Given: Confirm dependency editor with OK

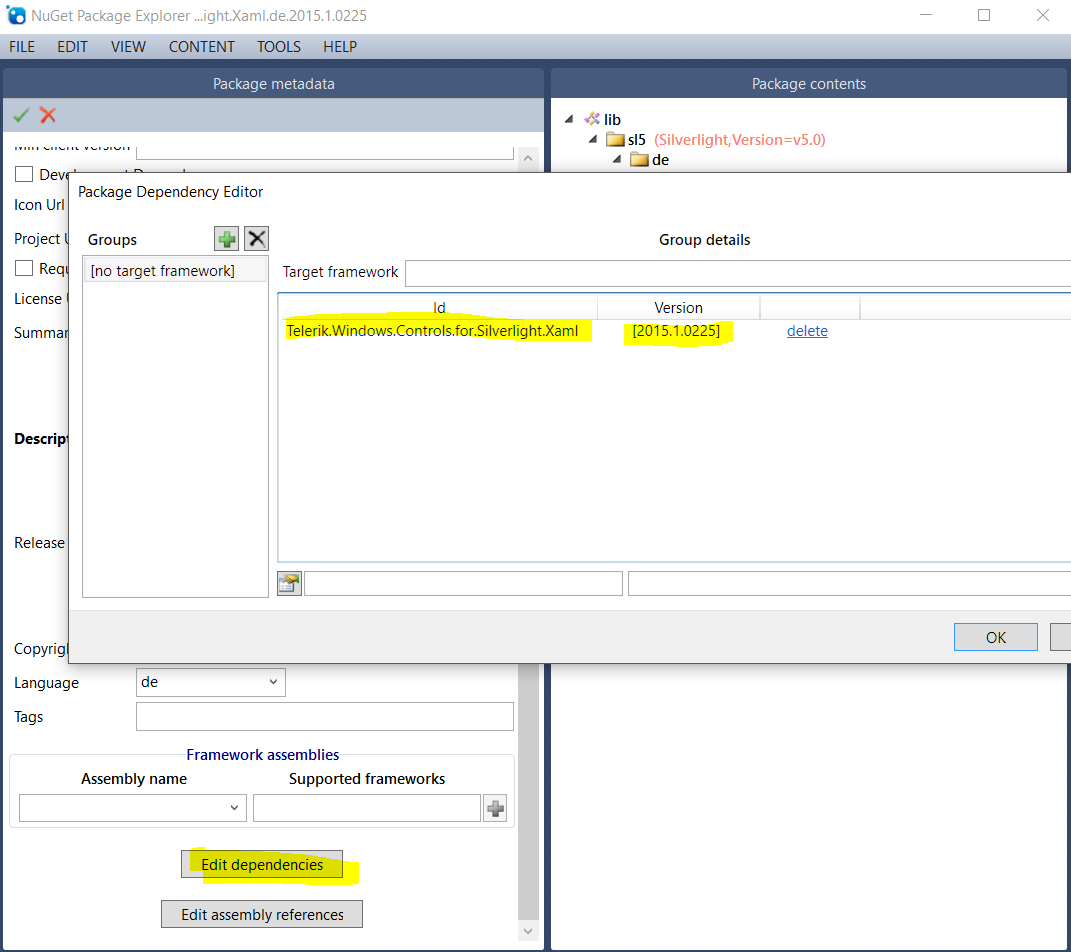Looking at the screenshot, I should point(995,637).
